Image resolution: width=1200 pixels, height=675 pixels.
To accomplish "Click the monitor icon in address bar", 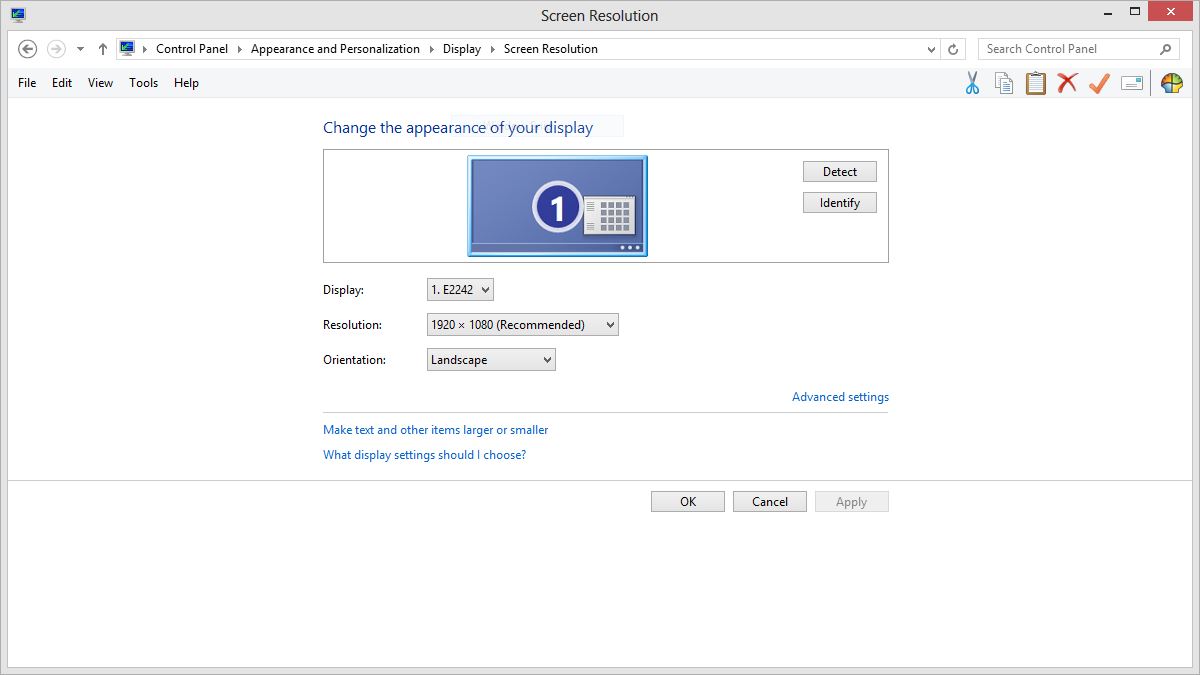I will 127,48.
